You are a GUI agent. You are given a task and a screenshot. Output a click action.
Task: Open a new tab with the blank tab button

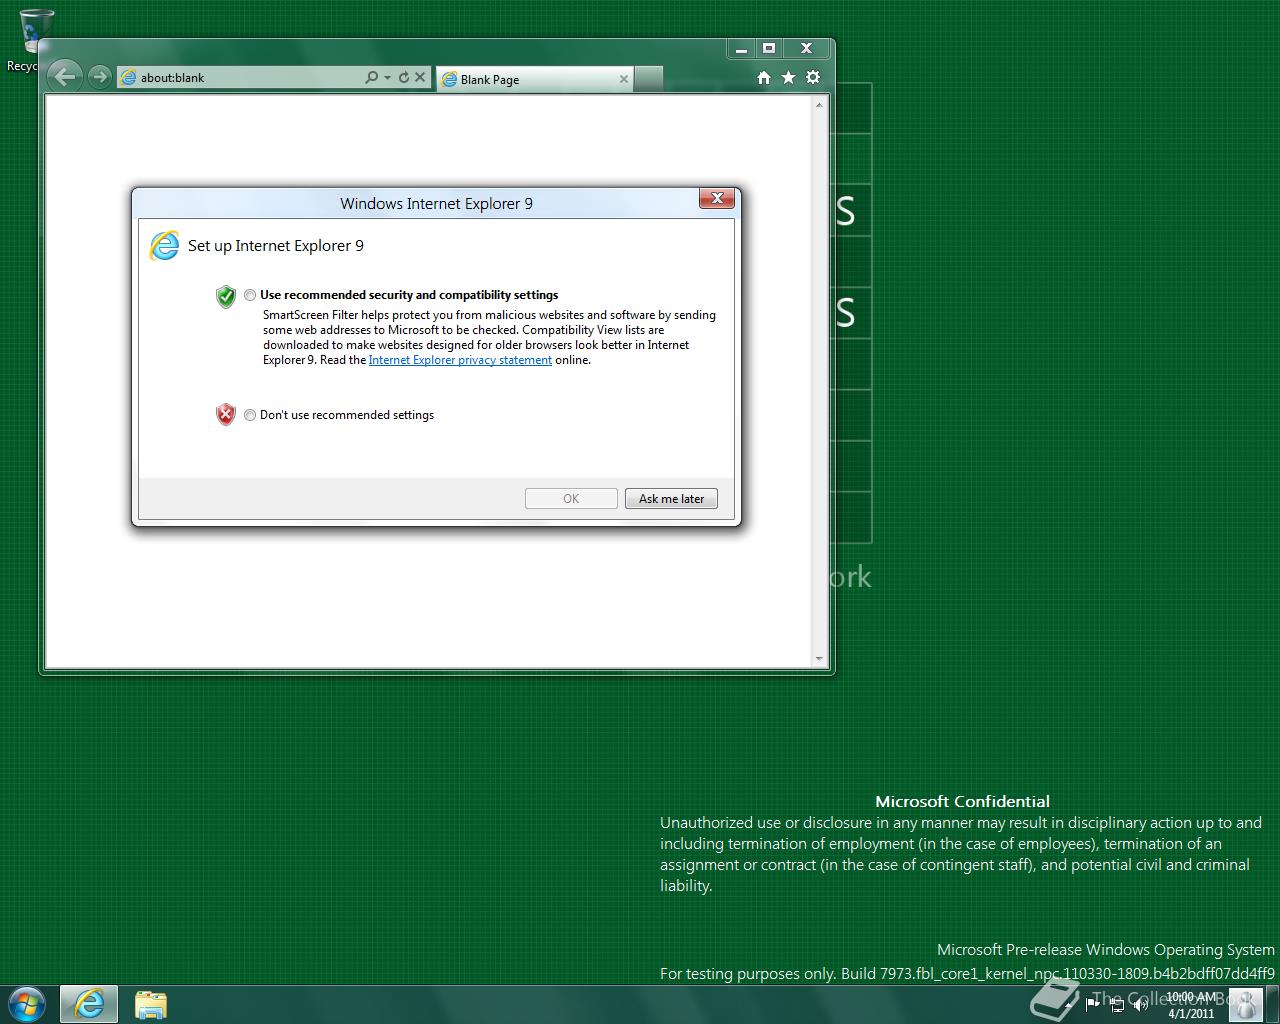(x=648, y=79)
